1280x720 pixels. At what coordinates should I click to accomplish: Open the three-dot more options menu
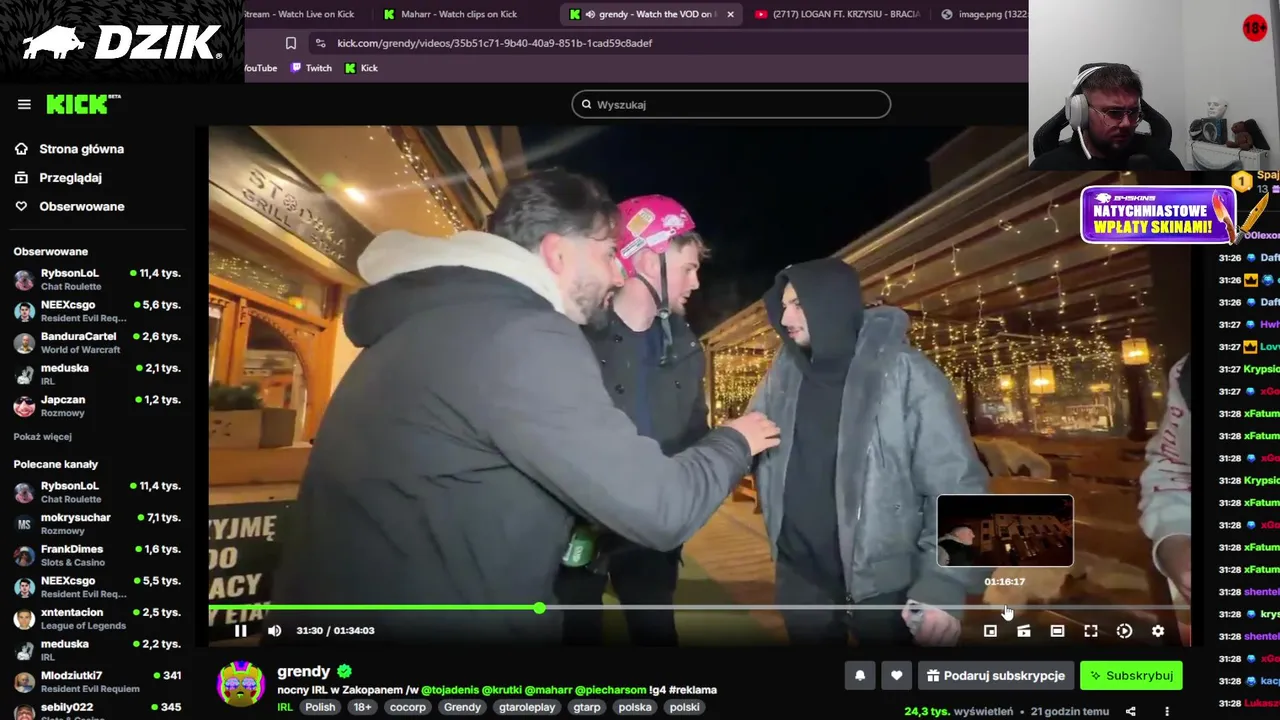(x=1167, y=712)
